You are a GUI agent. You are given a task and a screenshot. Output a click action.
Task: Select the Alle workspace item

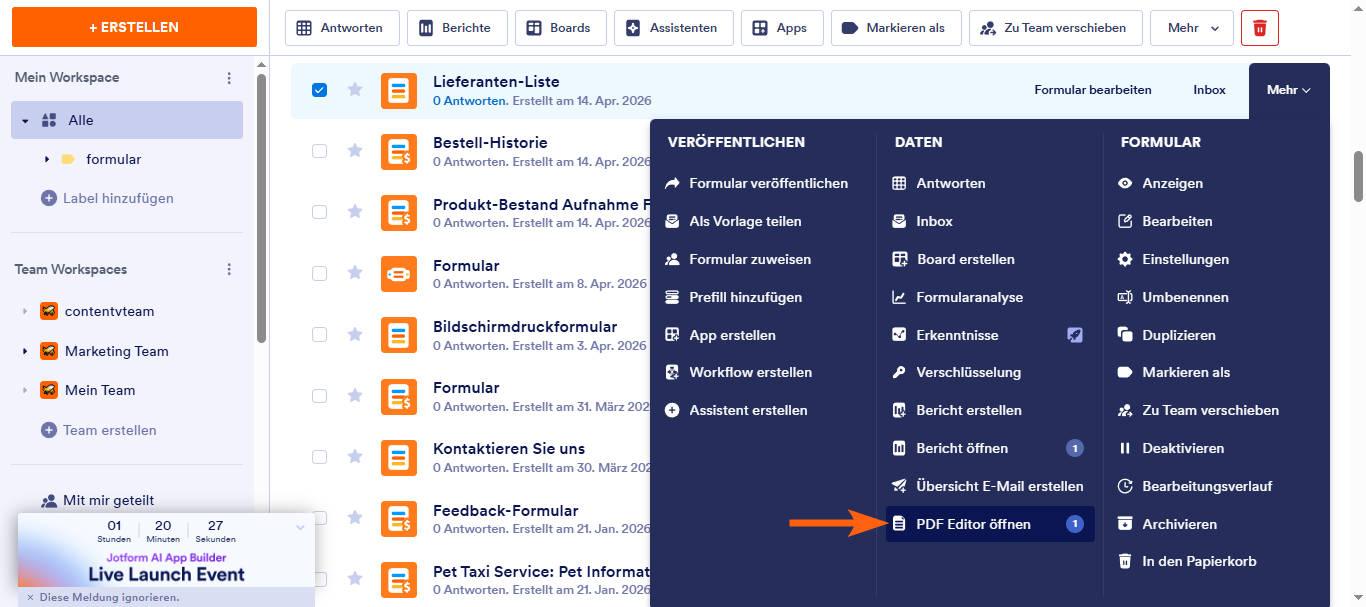[x=127, y=120]
